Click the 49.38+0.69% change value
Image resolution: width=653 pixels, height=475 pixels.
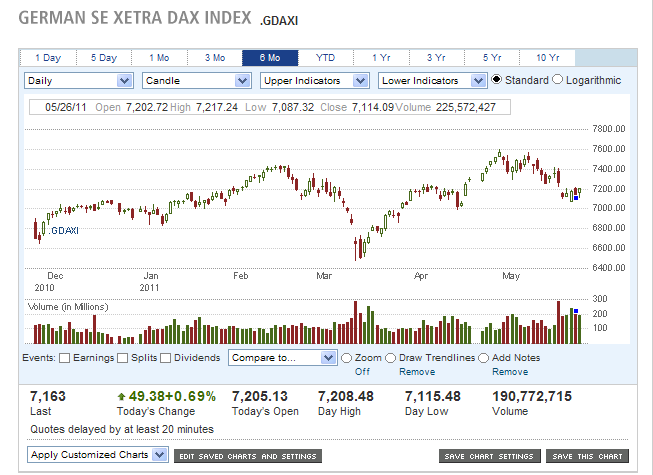pos(172,396)
